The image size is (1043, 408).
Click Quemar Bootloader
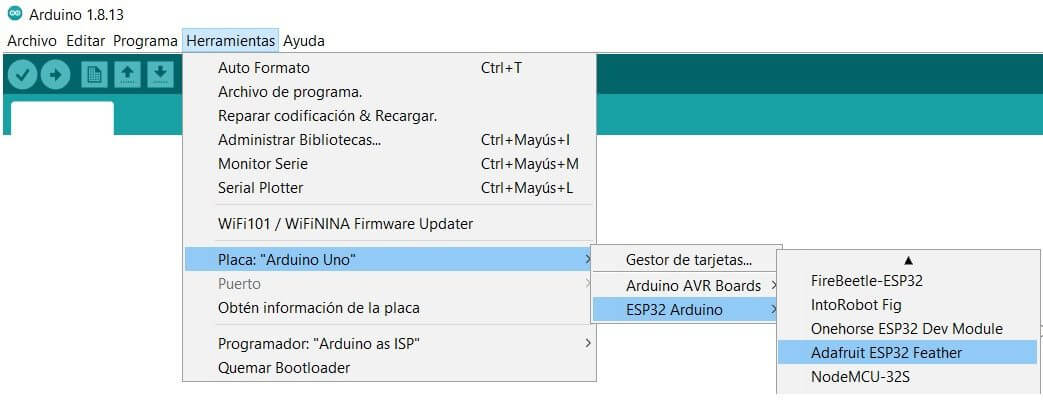(284, 368)
